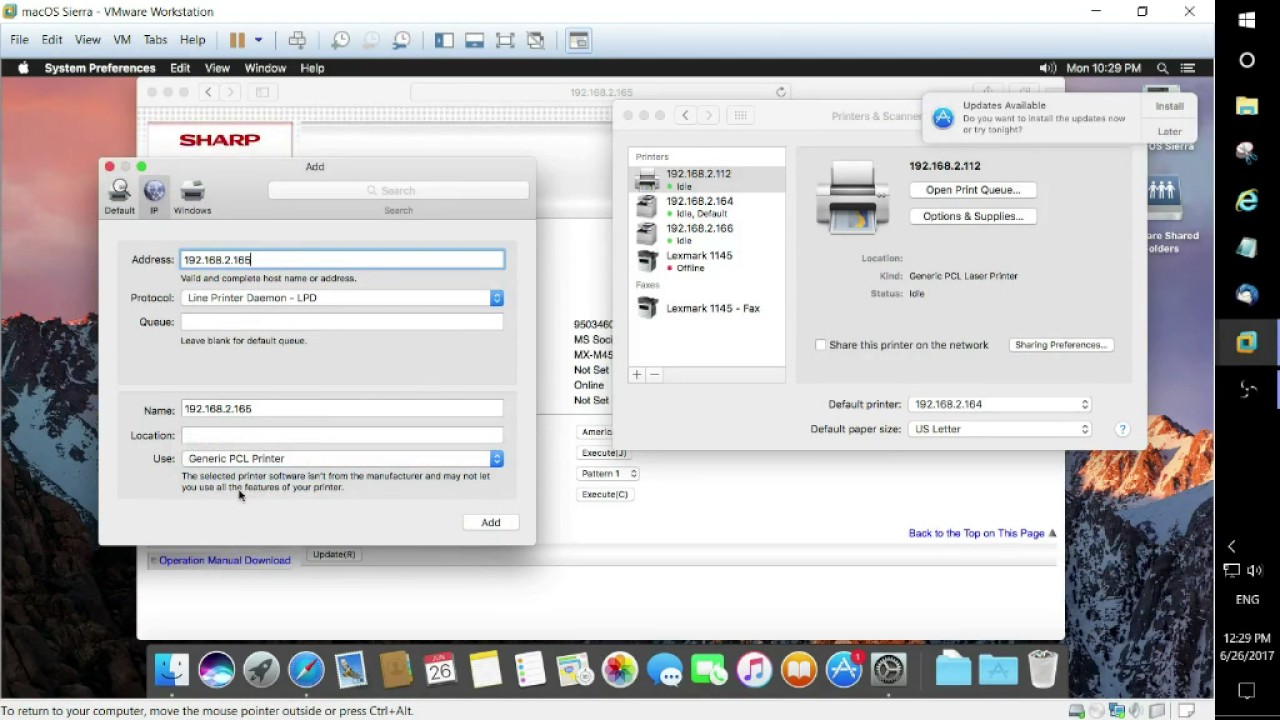Screen dimensions: 1280x720
Task: Open Safari from the Dock
Action: (306, 670)
